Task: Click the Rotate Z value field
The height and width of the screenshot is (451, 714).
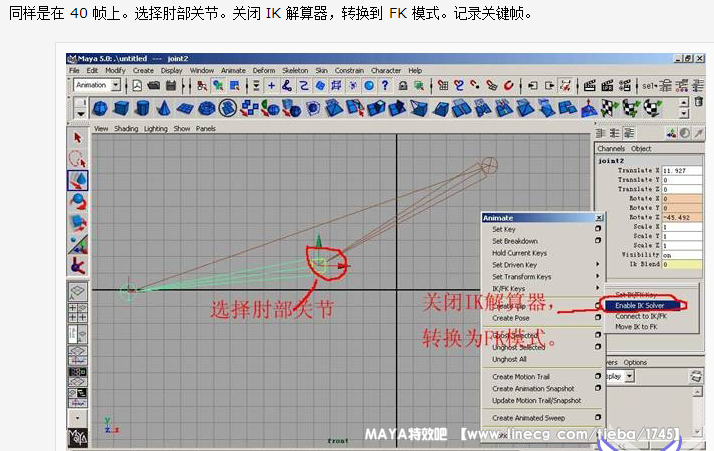Action: pos(682,217)
